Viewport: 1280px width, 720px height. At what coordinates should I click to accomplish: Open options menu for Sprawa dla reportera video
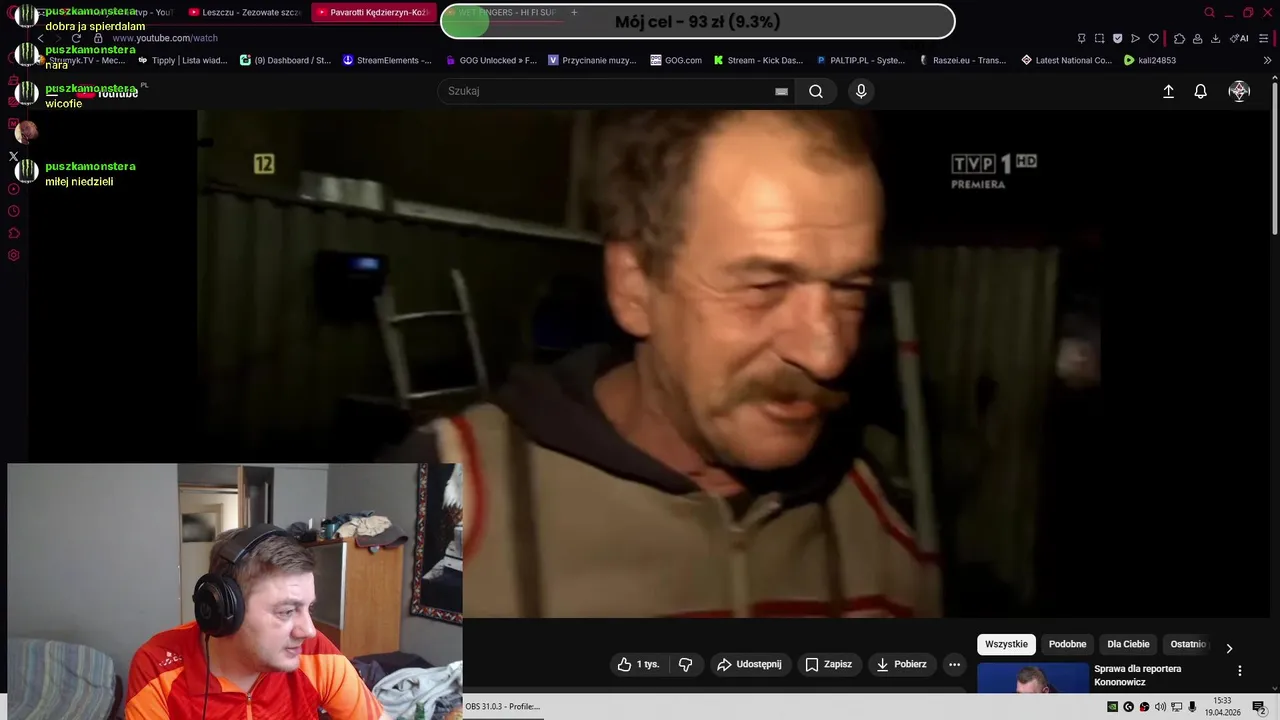tap(1240, 671)
